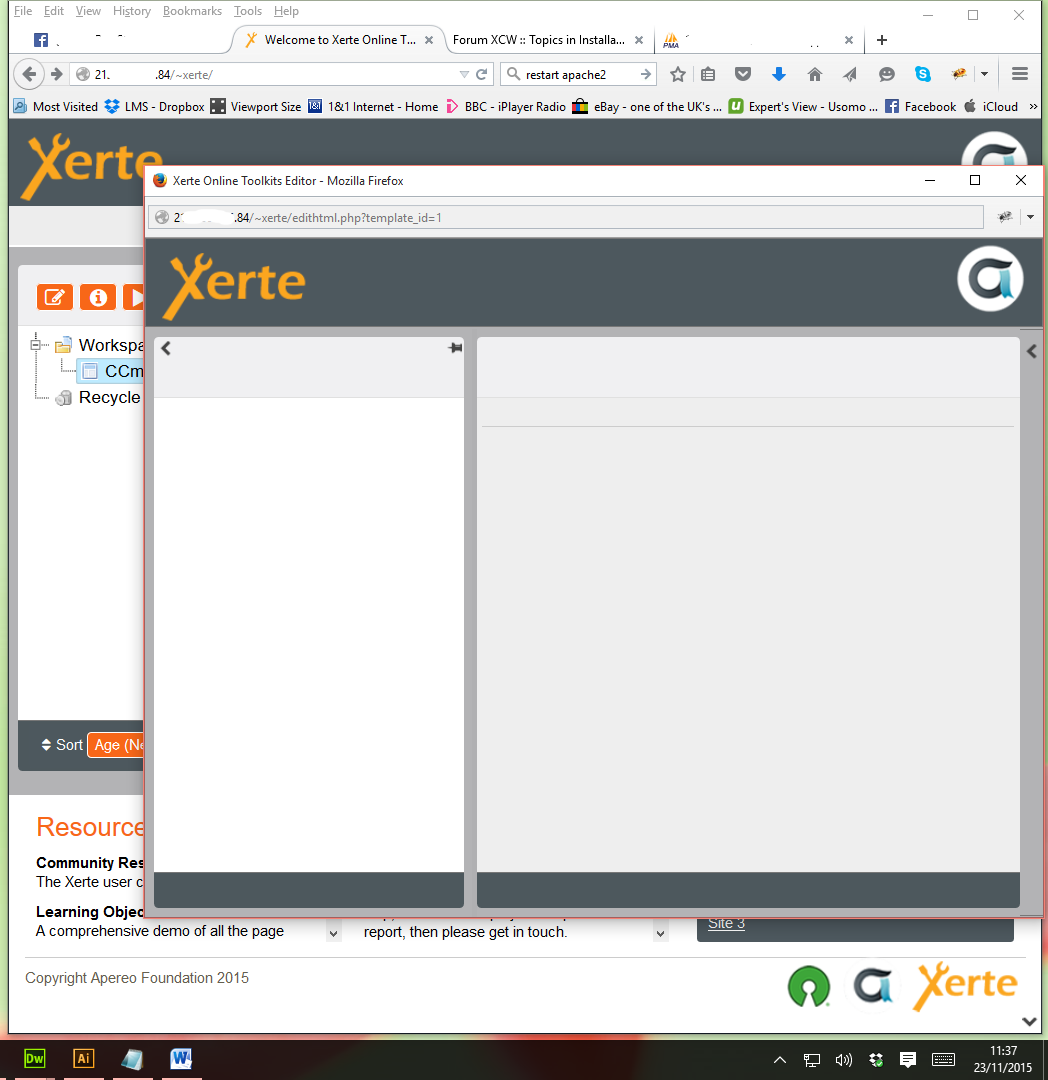Click the popup address bar dropdown arrow
The height and width of the screenshot is (1080, 1048).
point(1030,217)
